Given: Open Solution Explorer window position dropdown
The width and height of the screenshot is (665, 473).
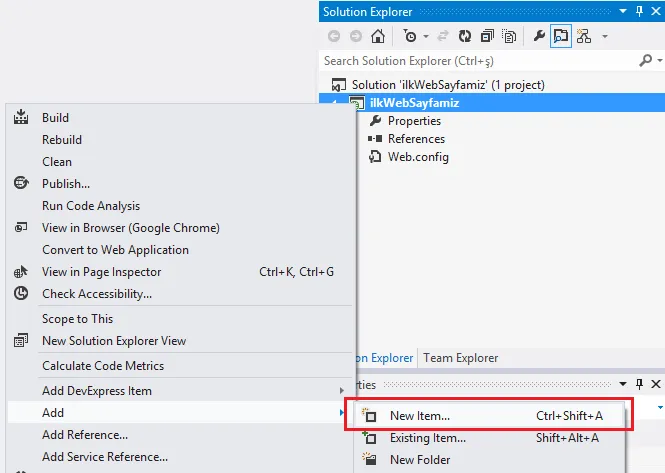Looking at the screenshot, I should tap(625, 11).
